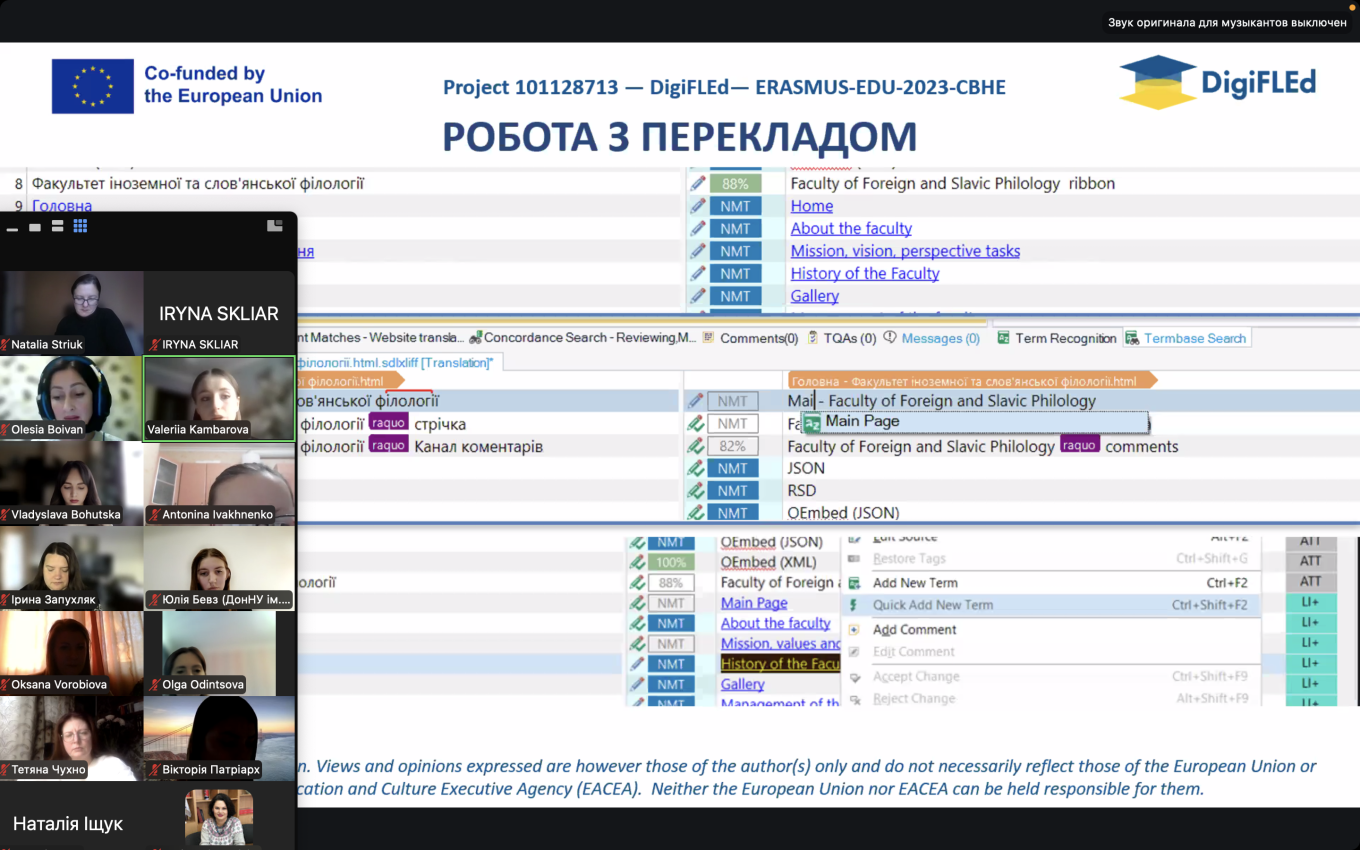This screenshot has height=850, width=1360.
Task: Open the Messages (0) tab
Action: point(940,338)
